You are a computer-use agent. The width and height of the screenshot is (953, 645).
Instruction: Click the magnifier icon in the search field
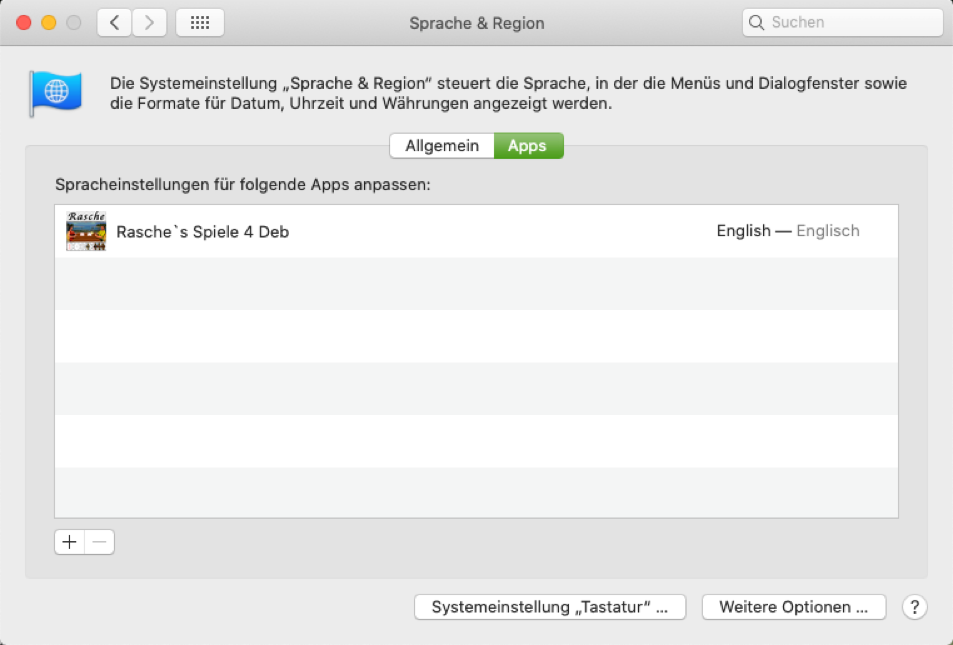pos(756,21)
